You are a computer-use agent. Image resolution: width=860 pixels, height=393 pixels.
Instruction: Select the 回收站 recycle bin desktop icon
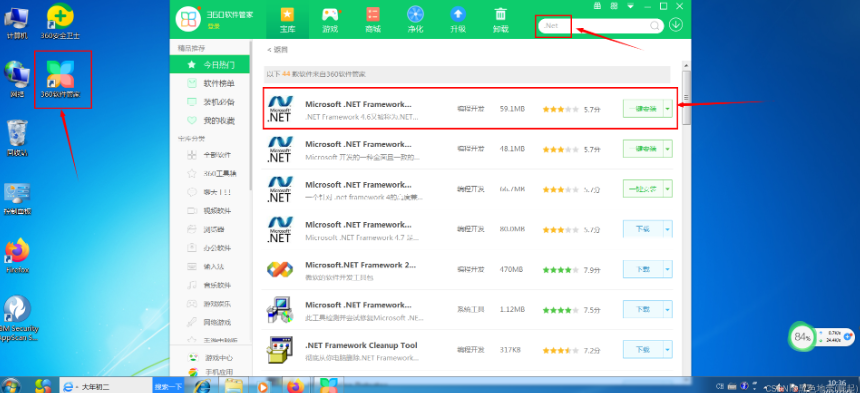coord(17,138)
